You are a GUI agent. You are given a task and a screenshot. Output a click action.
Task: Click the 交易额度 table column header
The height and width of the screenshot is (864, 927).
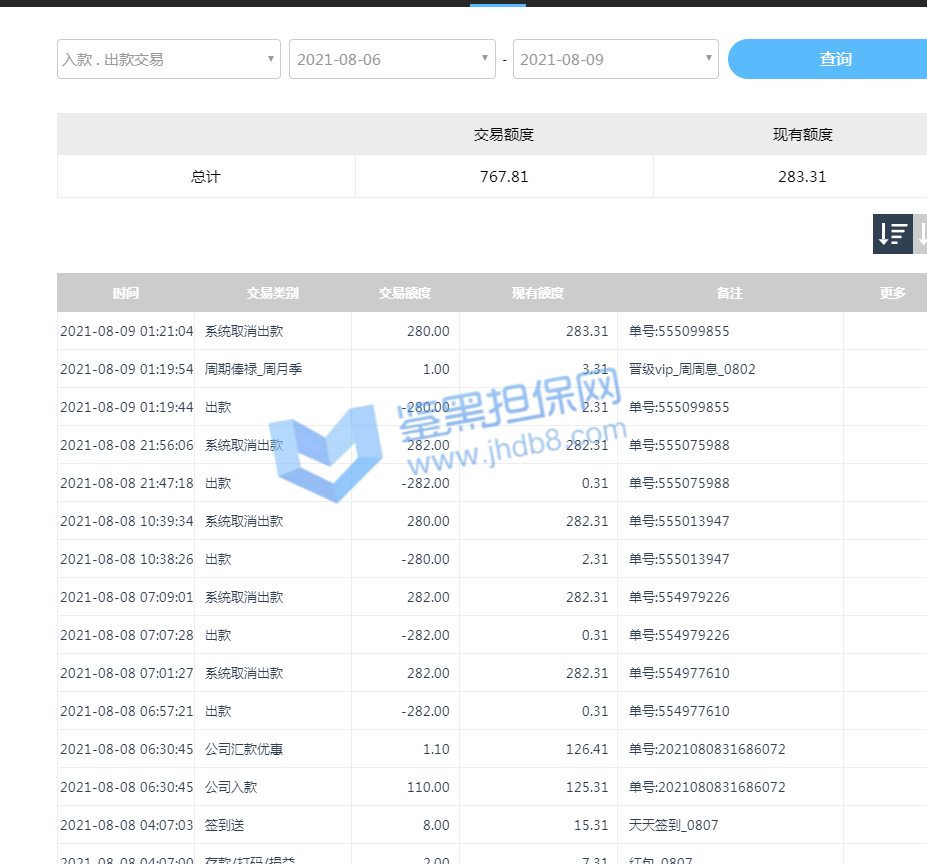point(405,293)
